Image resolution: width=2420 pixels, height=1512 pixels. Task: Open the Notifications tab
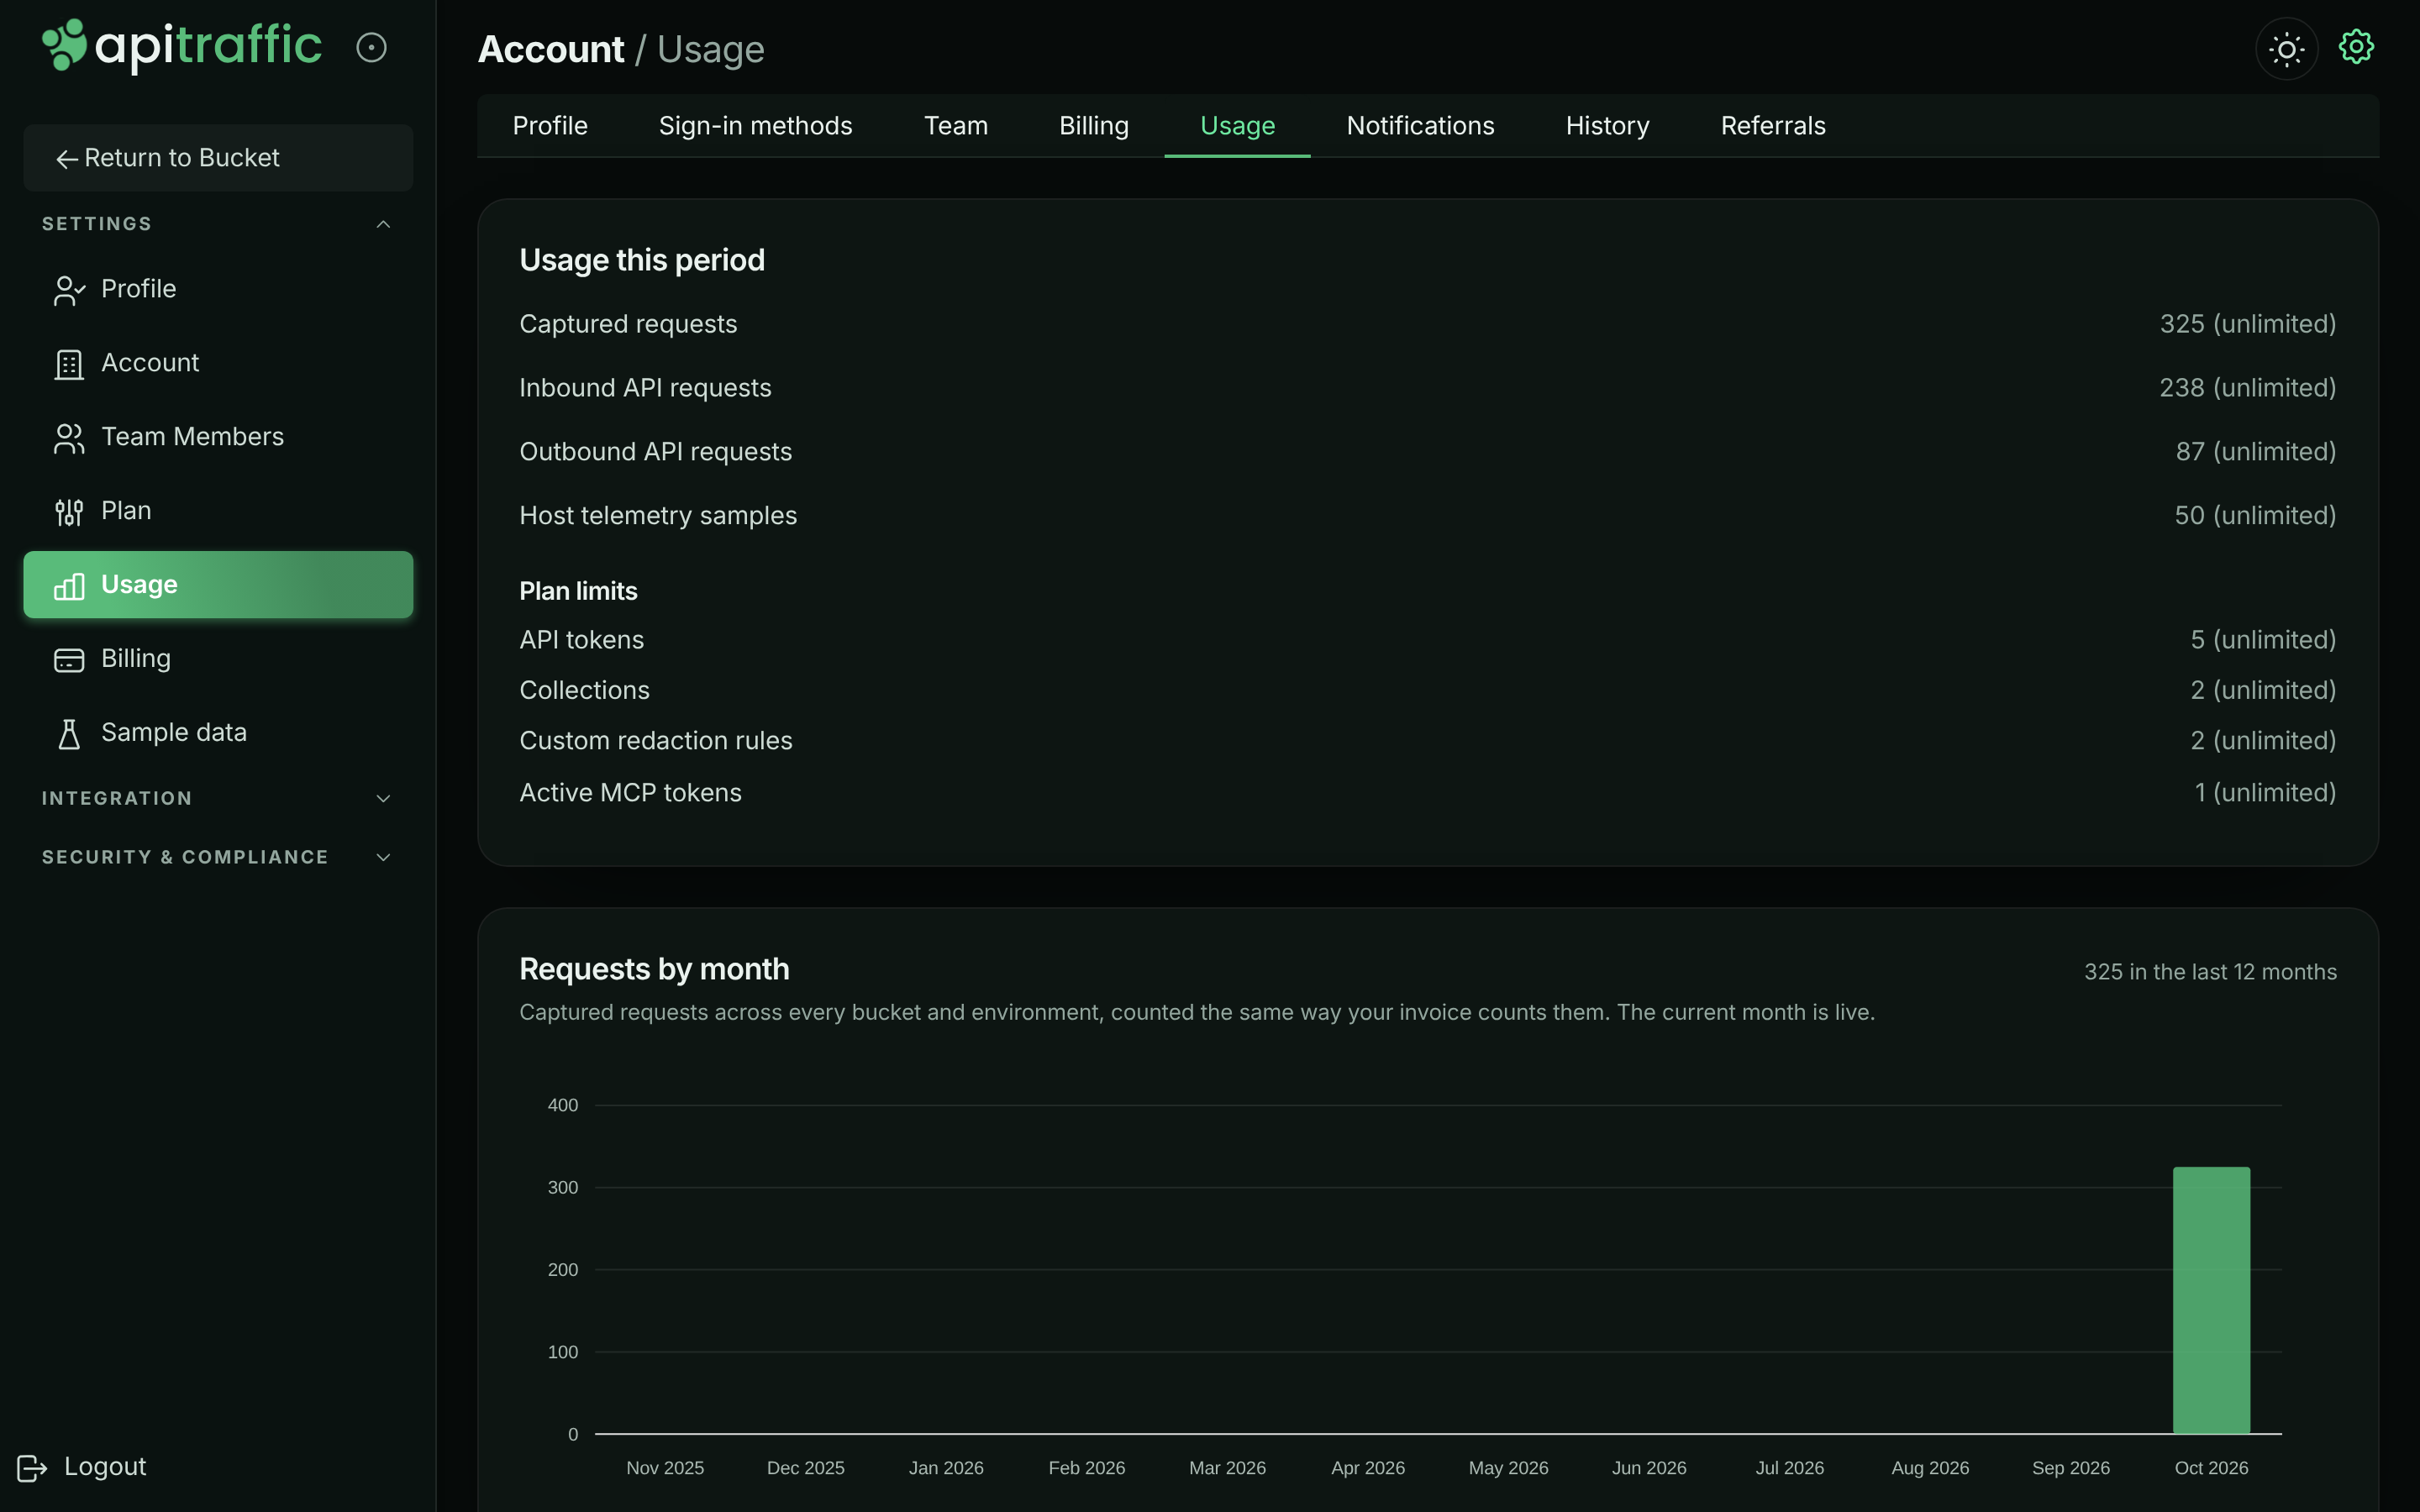pyautogui.click(x=1420, y=126)
